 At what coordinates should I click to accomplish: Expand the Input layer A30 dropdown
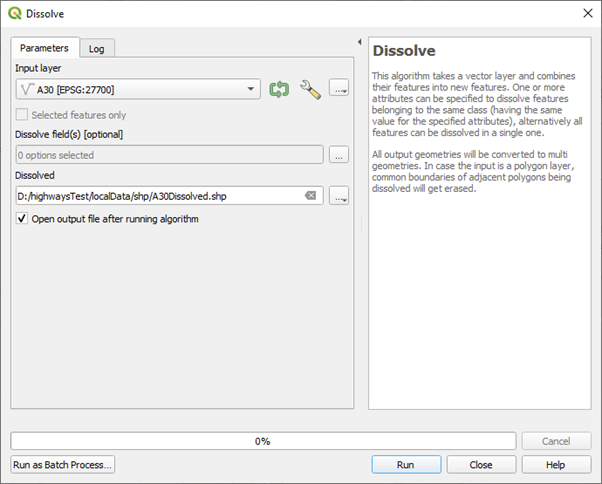click(x=252, y=90)
